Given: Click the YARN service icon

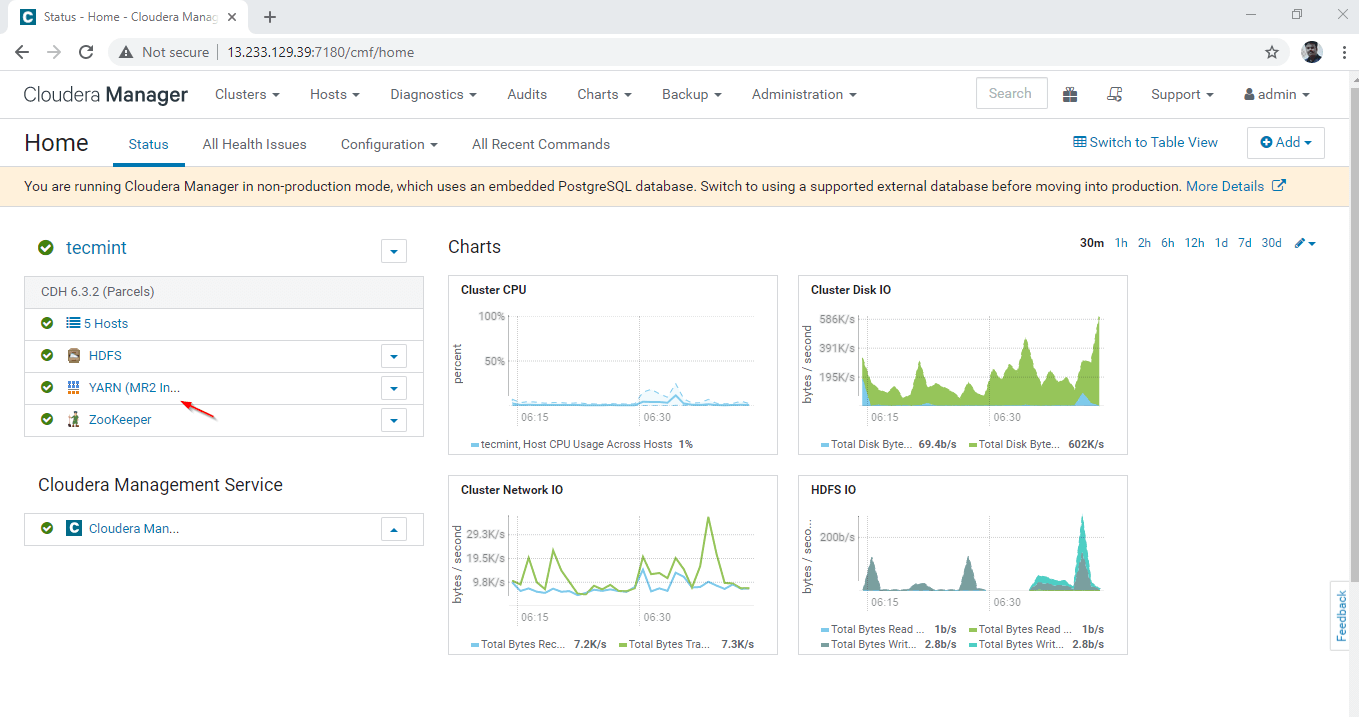Looking at the screenshot, I should 73,388.
